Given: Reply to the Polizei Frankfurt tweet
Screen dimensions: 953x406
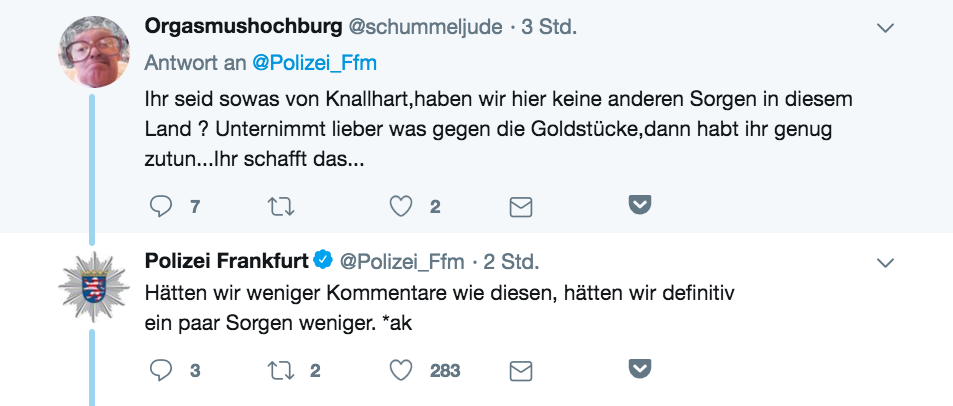Looking at the screenshot, I should pyautogui.click(x=161, y=370).
